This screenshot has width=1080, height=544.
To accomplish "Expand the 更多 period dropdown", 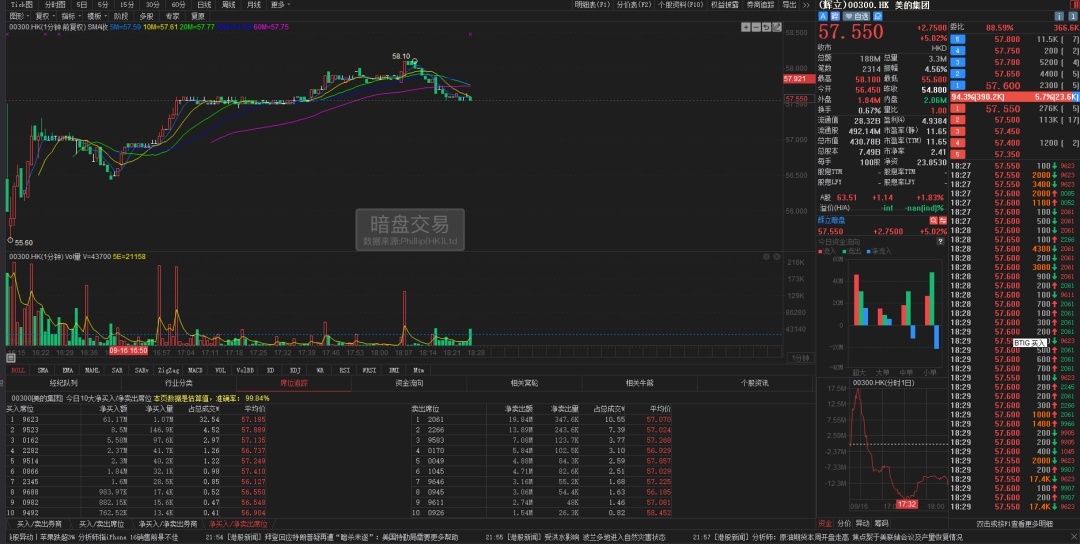I will [280, 5].
